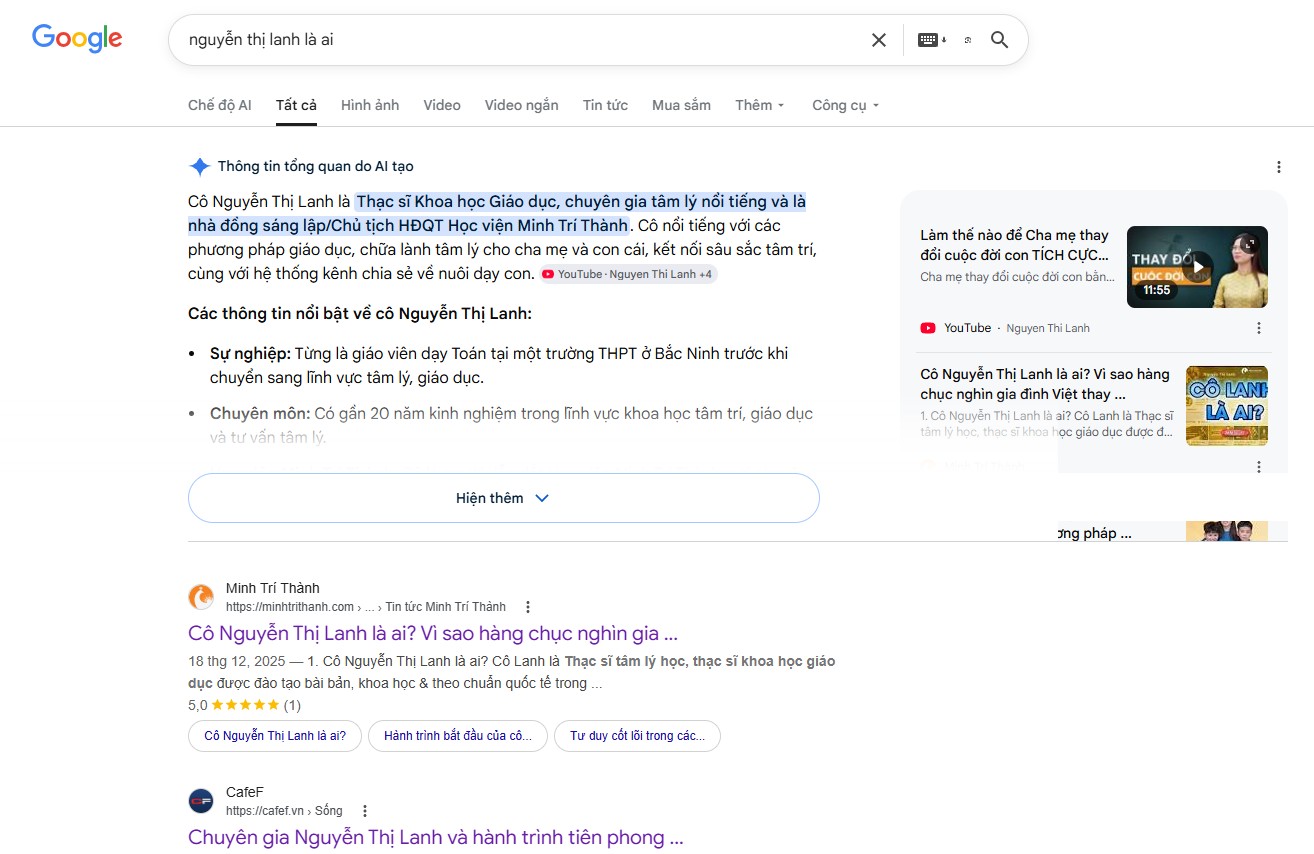
Task: Open AI overview three-dot options menu
Action: pyautogui.click(x=1279, y=167)
